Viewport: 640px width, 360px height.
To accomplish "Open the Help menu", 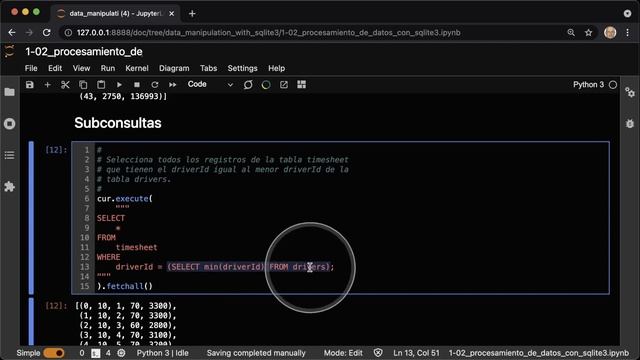I will click(x=276, y=68).
